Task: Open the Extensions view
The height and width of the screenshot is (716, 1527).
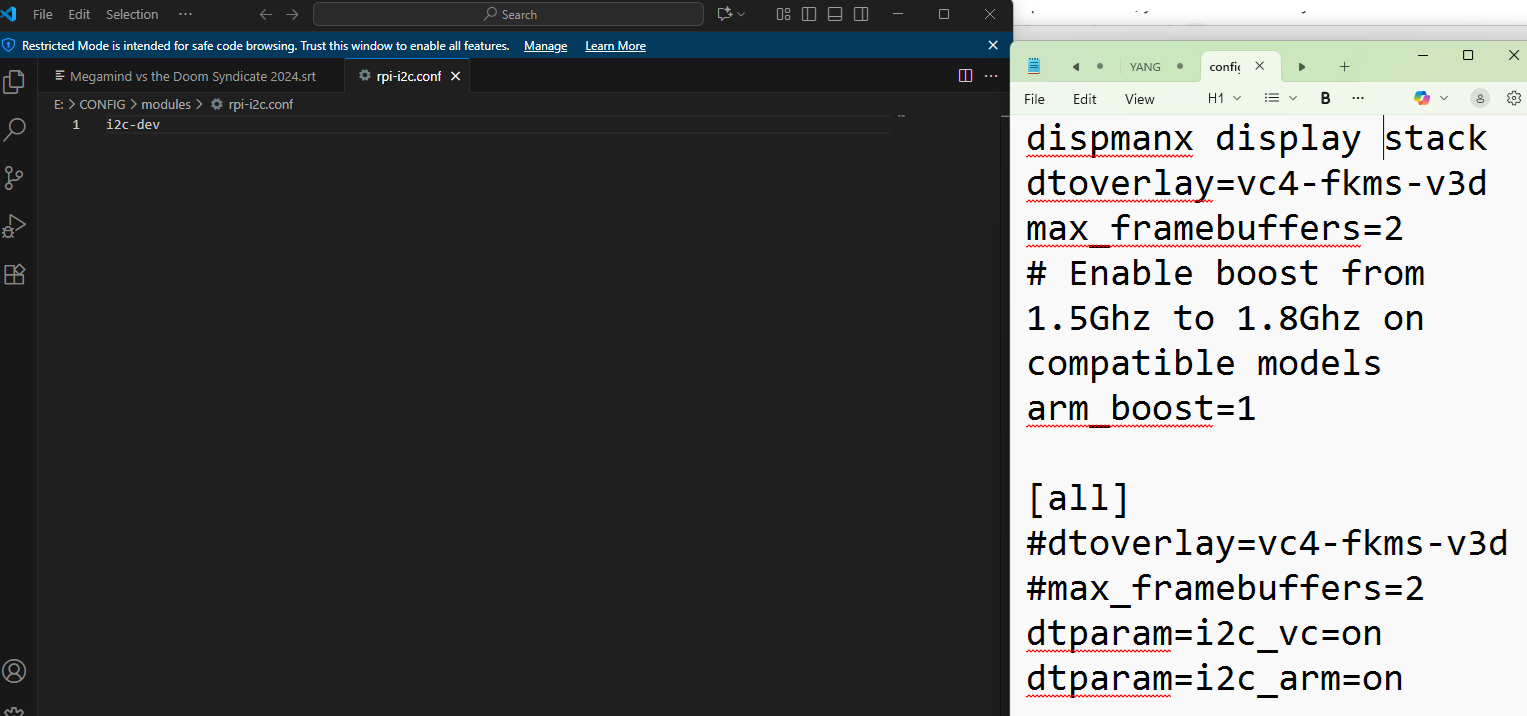Action: (x=14, y=274)
